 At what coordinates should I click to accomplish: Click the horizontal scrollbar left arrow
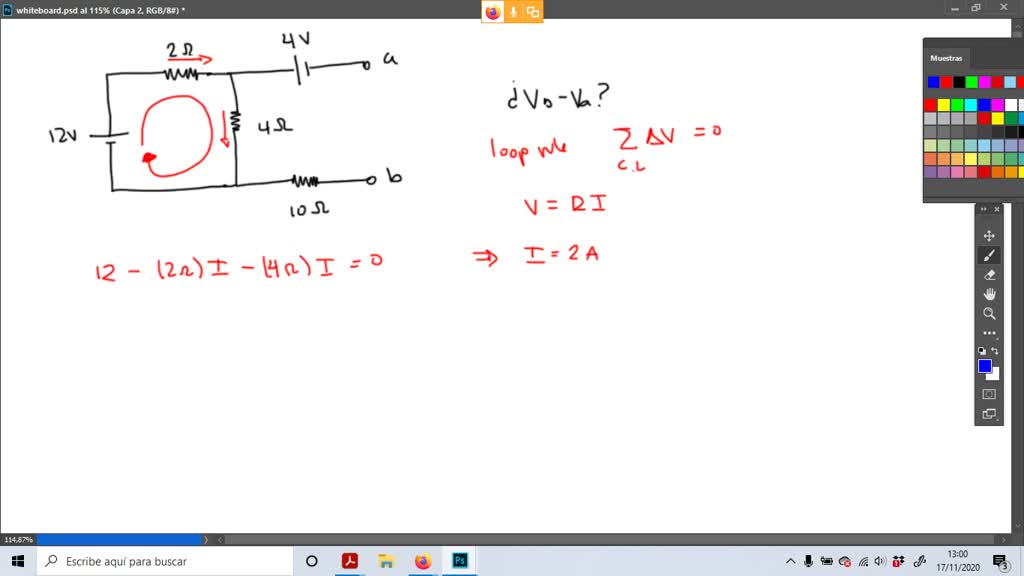pos(221,539)
